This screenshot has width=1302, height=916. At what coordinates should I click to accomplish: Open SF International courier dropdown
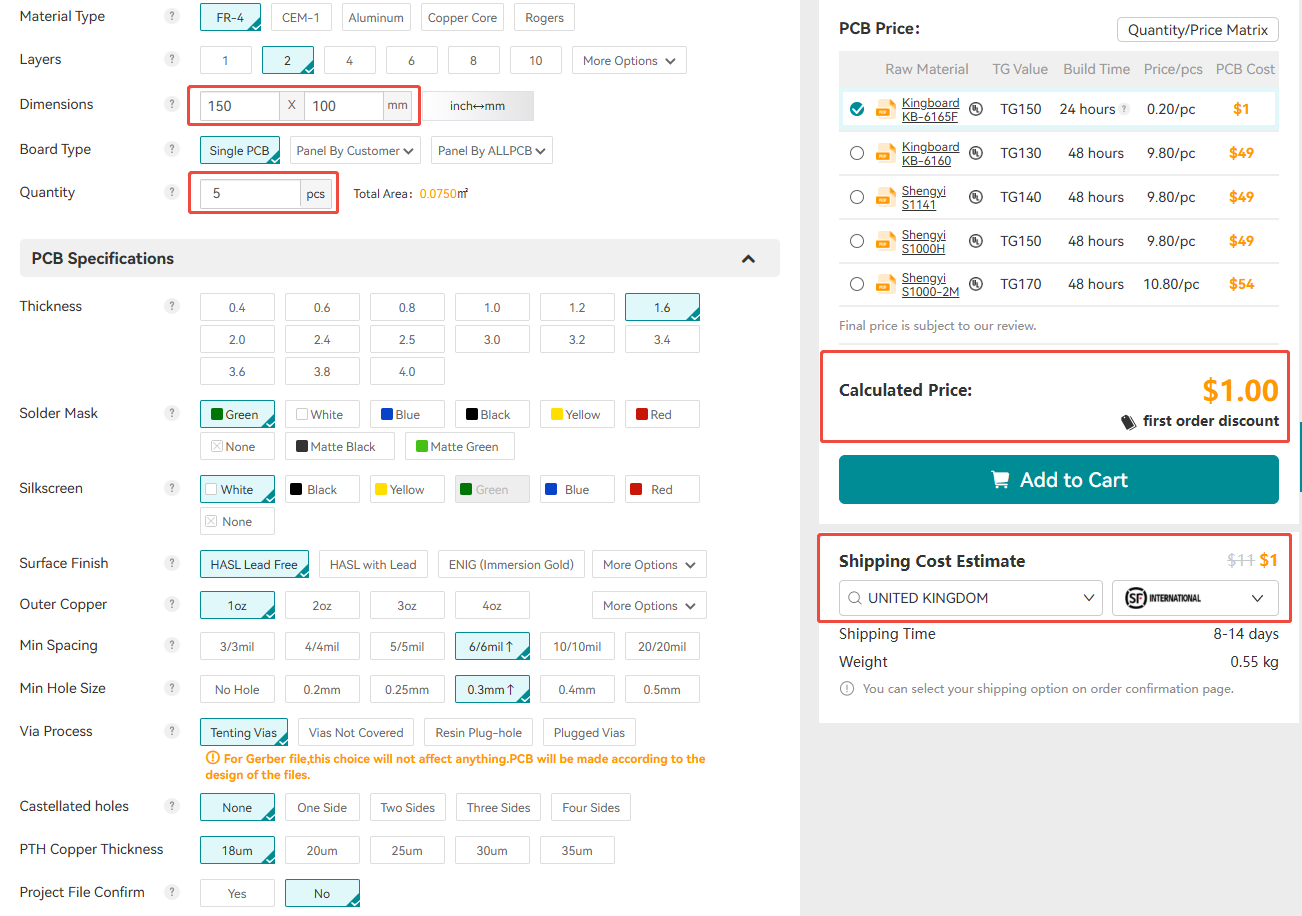click(1195, 598)
